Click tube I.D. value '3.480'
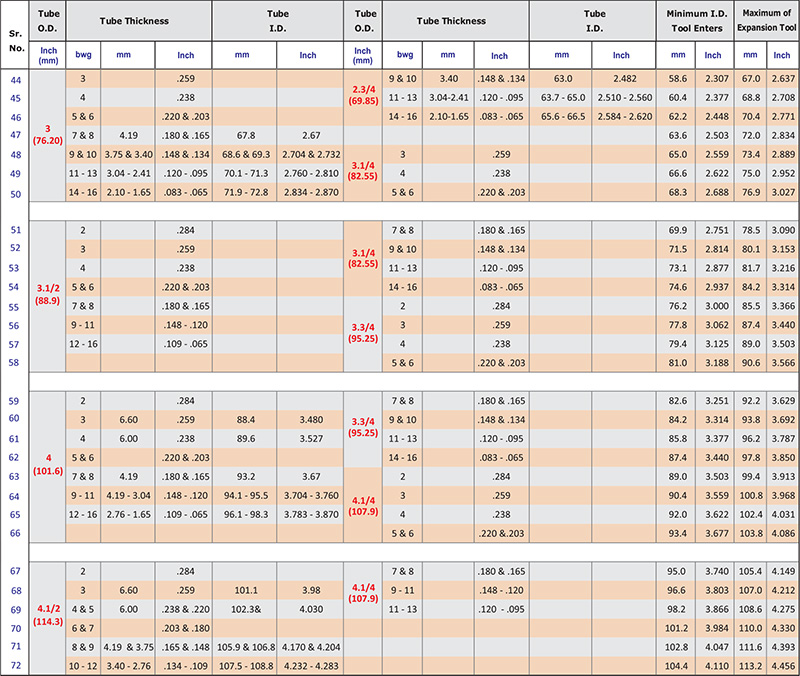The height and width of the screenshot is (676, 800). 311,419
